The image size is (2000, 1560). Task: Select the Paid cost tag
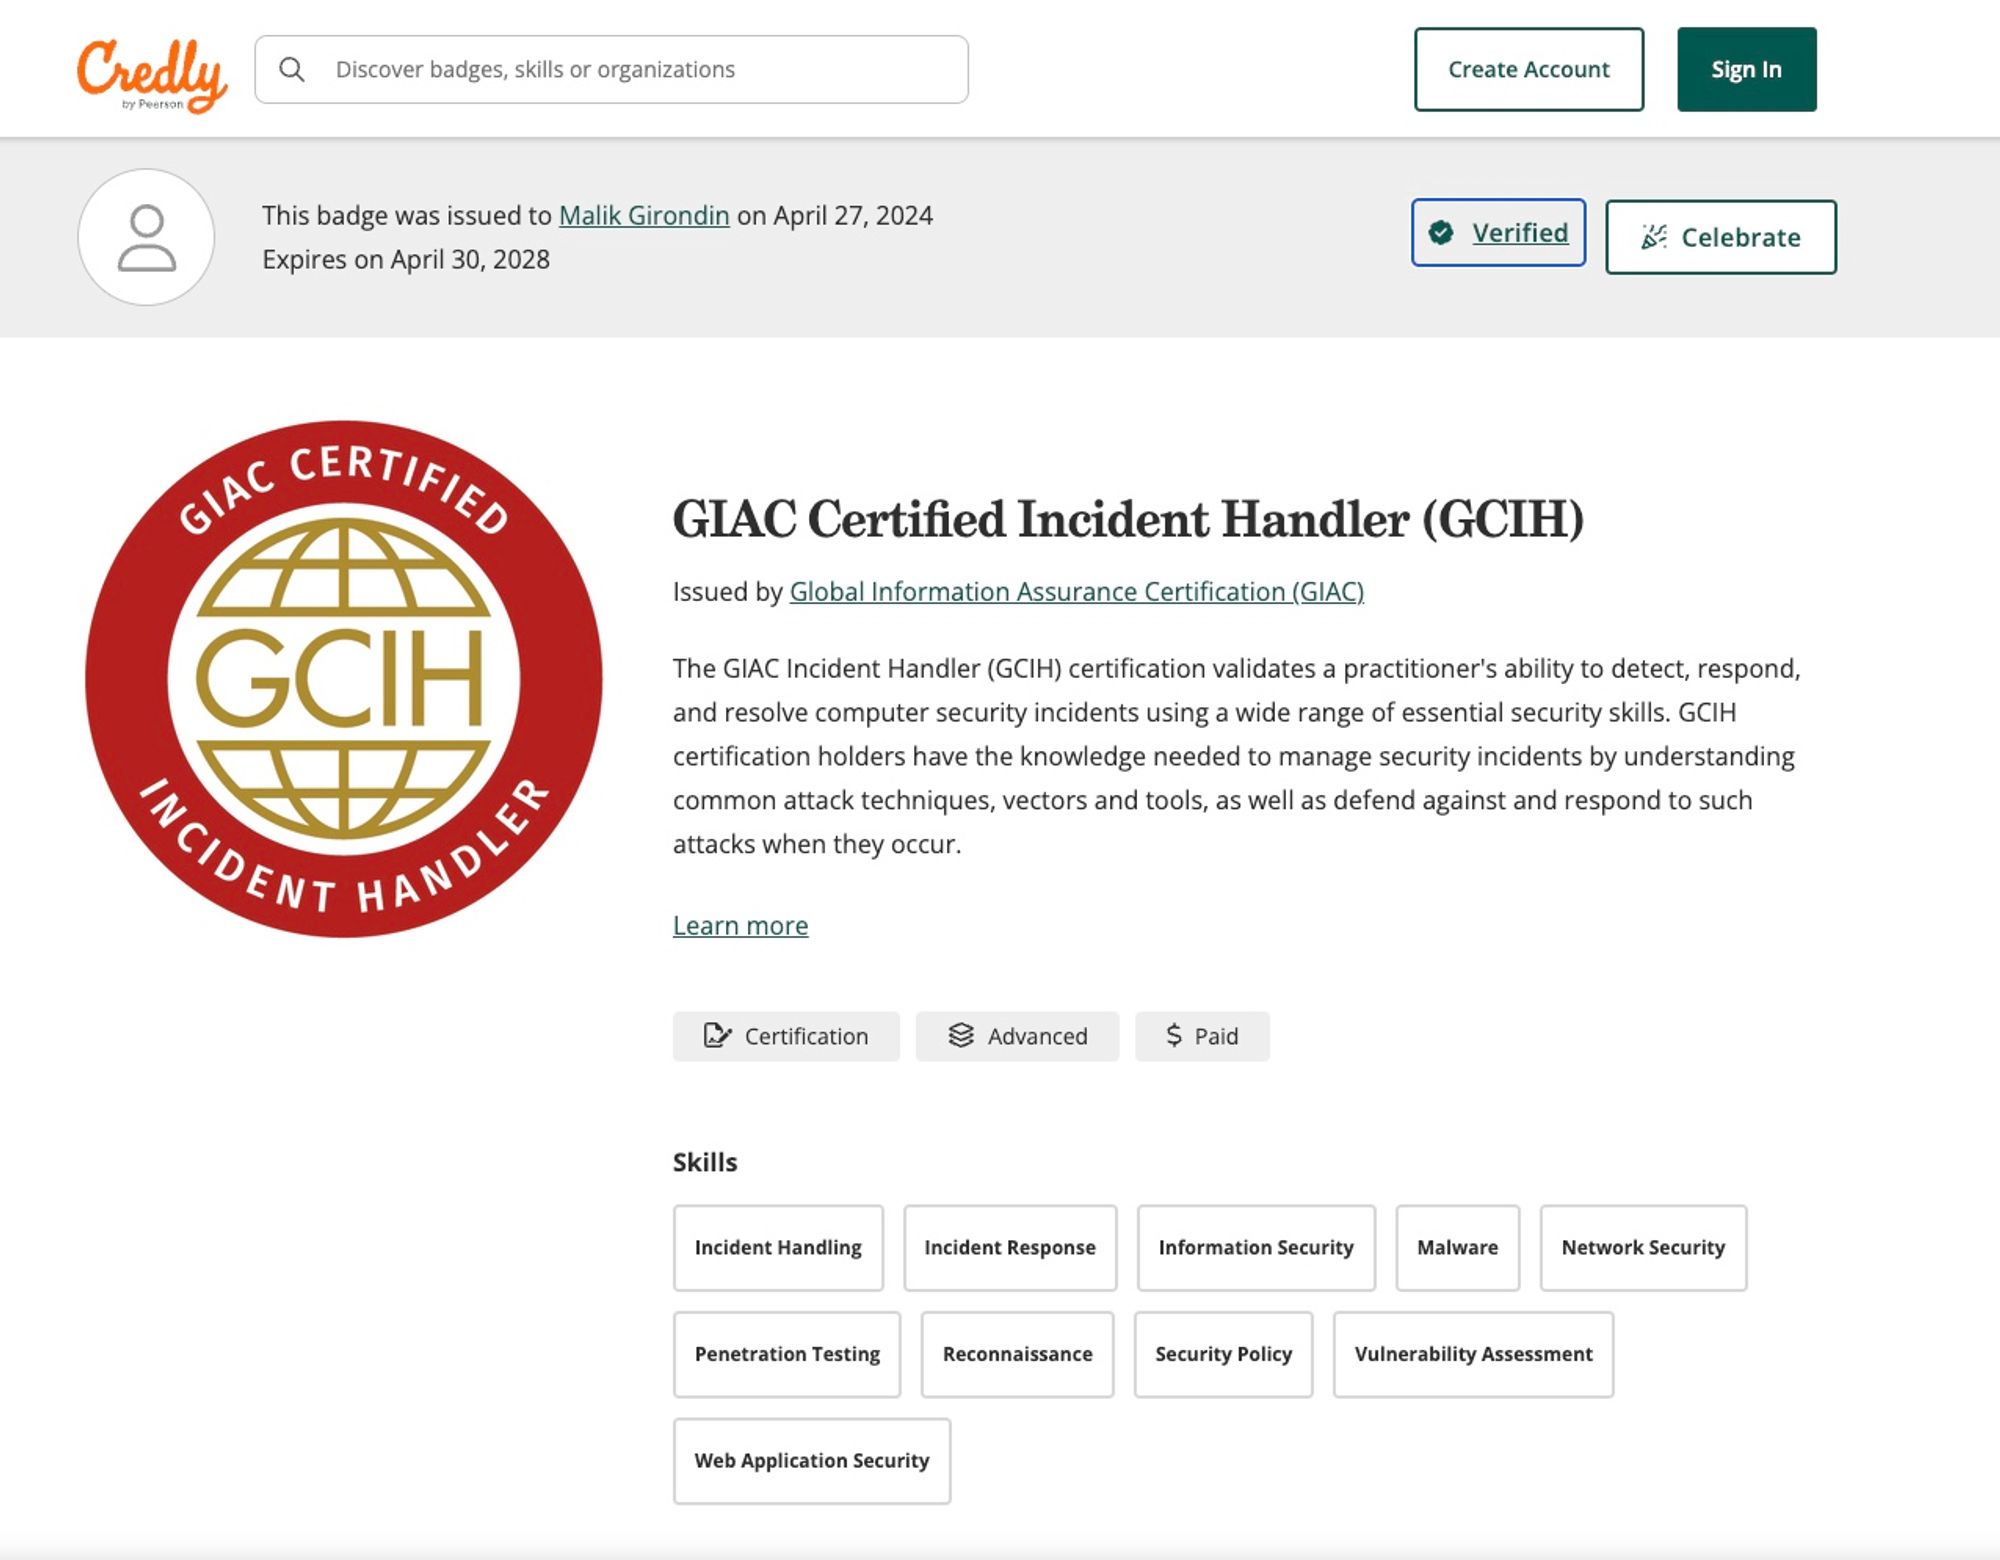1202,1036
